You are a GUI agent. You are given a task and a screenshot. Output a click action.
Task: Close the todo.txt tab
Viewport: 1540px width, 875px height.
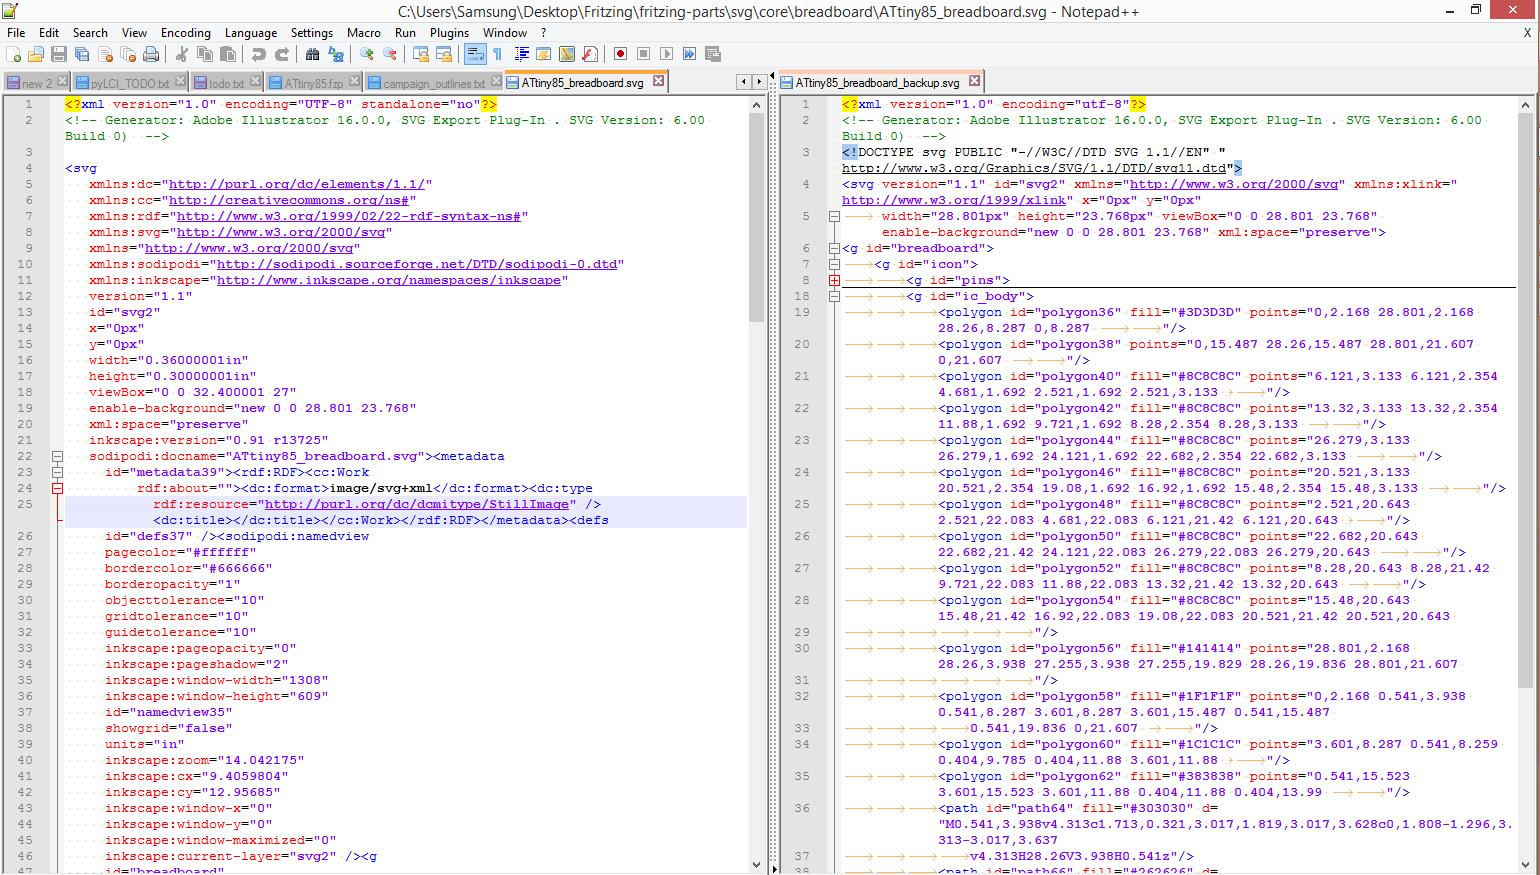pos(255,81)
